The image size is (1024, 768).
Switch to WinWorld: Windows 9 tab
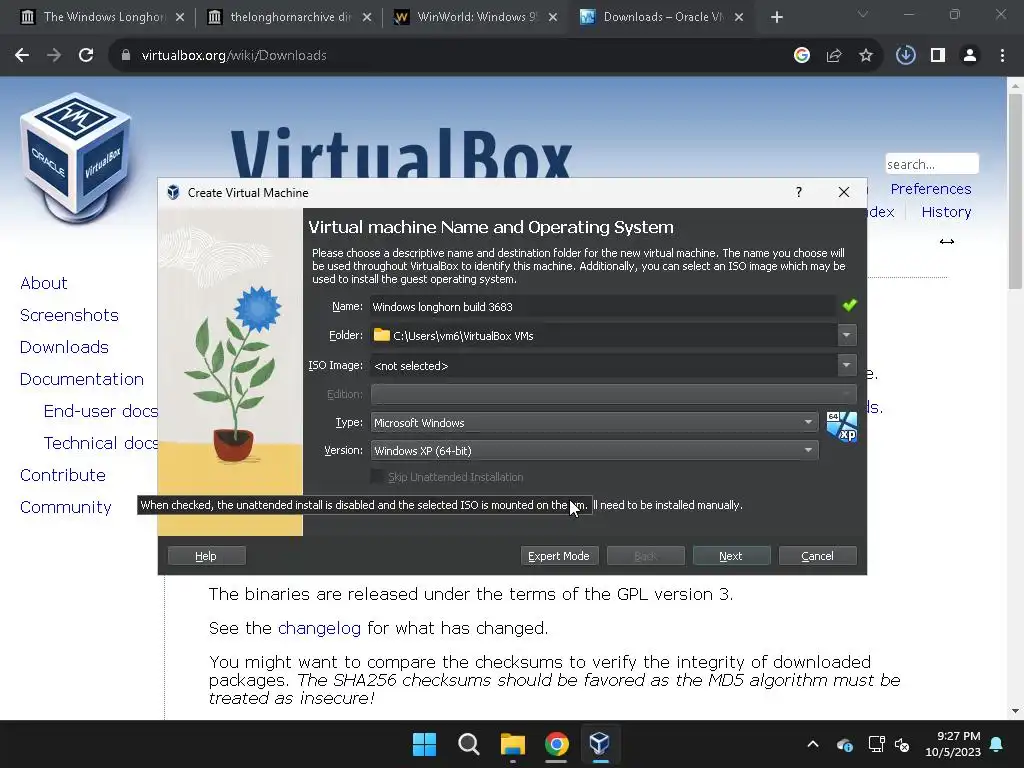pos(477,17)
